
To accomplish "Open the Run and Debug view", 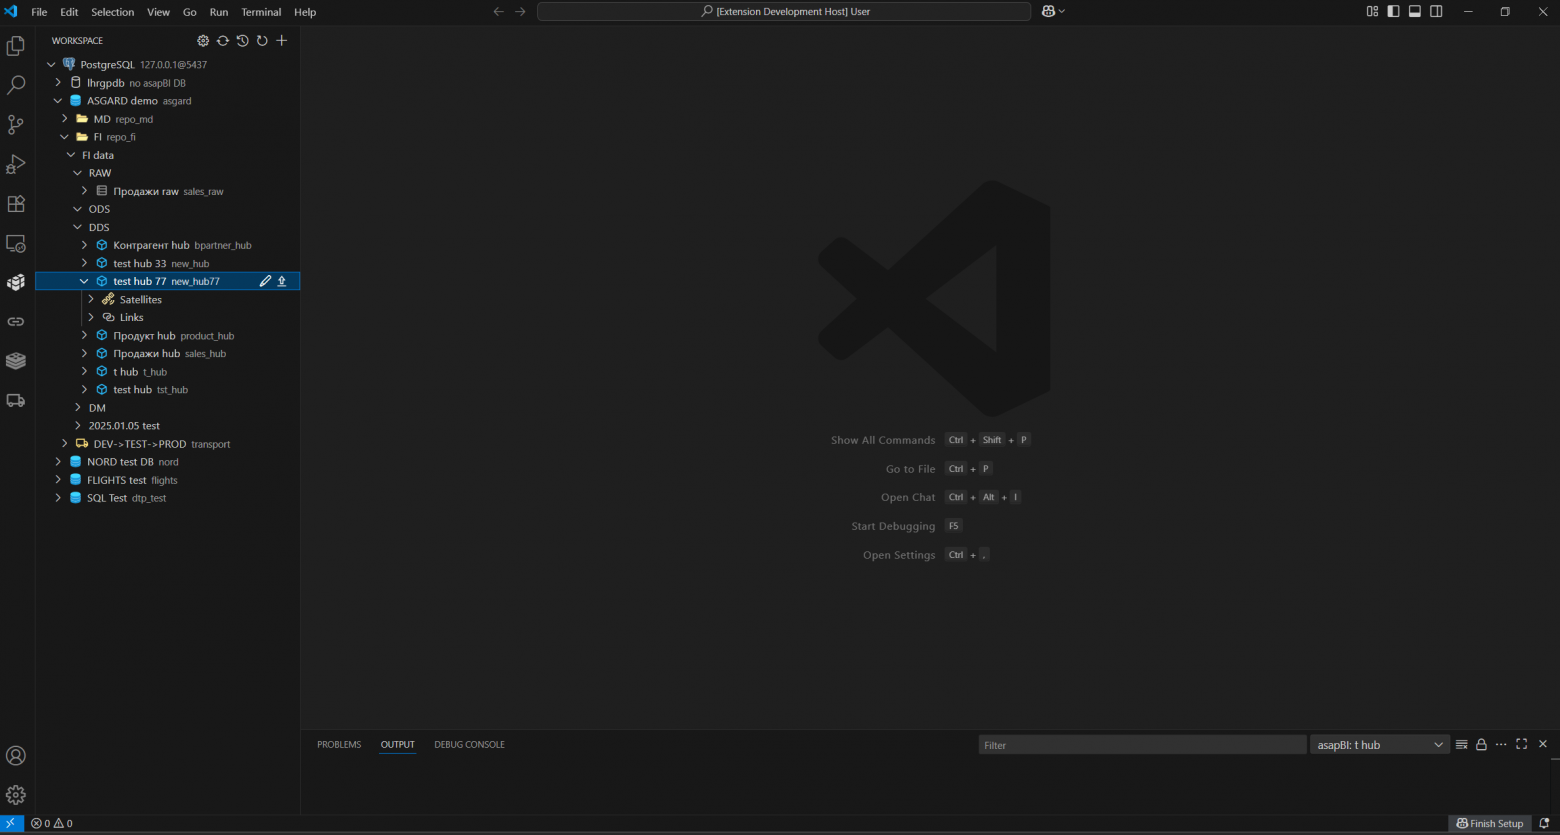I will point(16,164).
